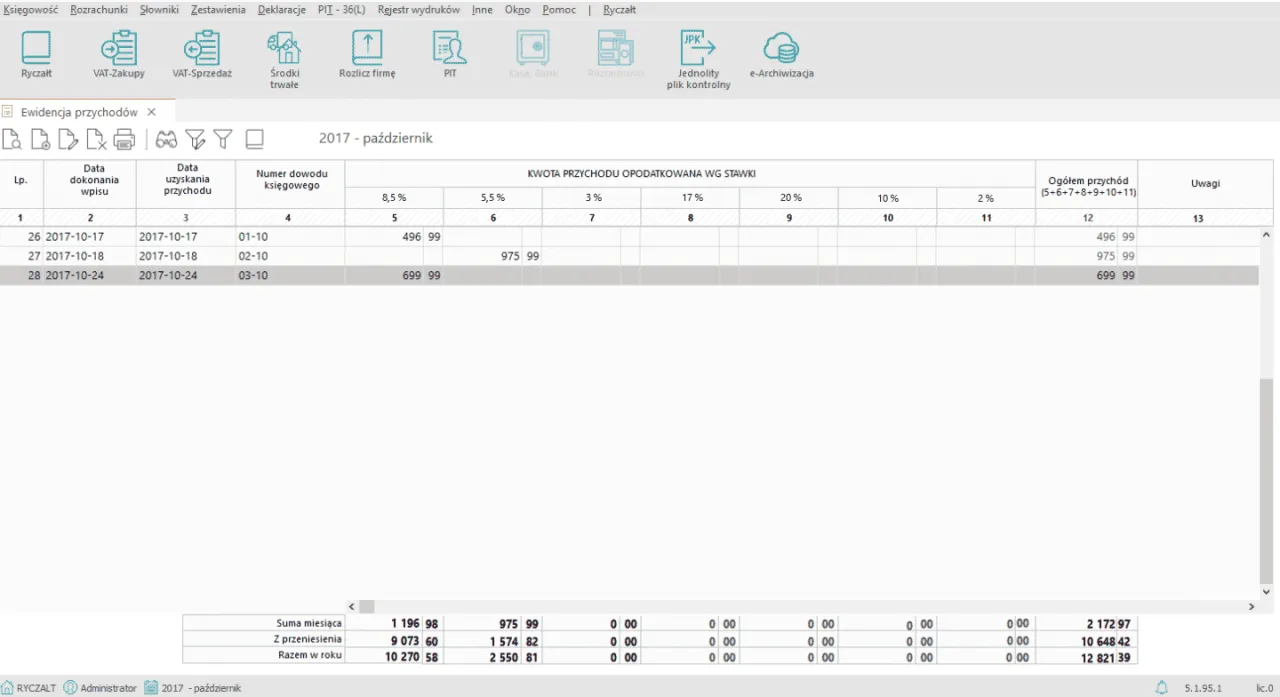Open the Słowniki menu
This screenshot has height=697, width=1280.
pyautogui.click(x=158, y=9)
